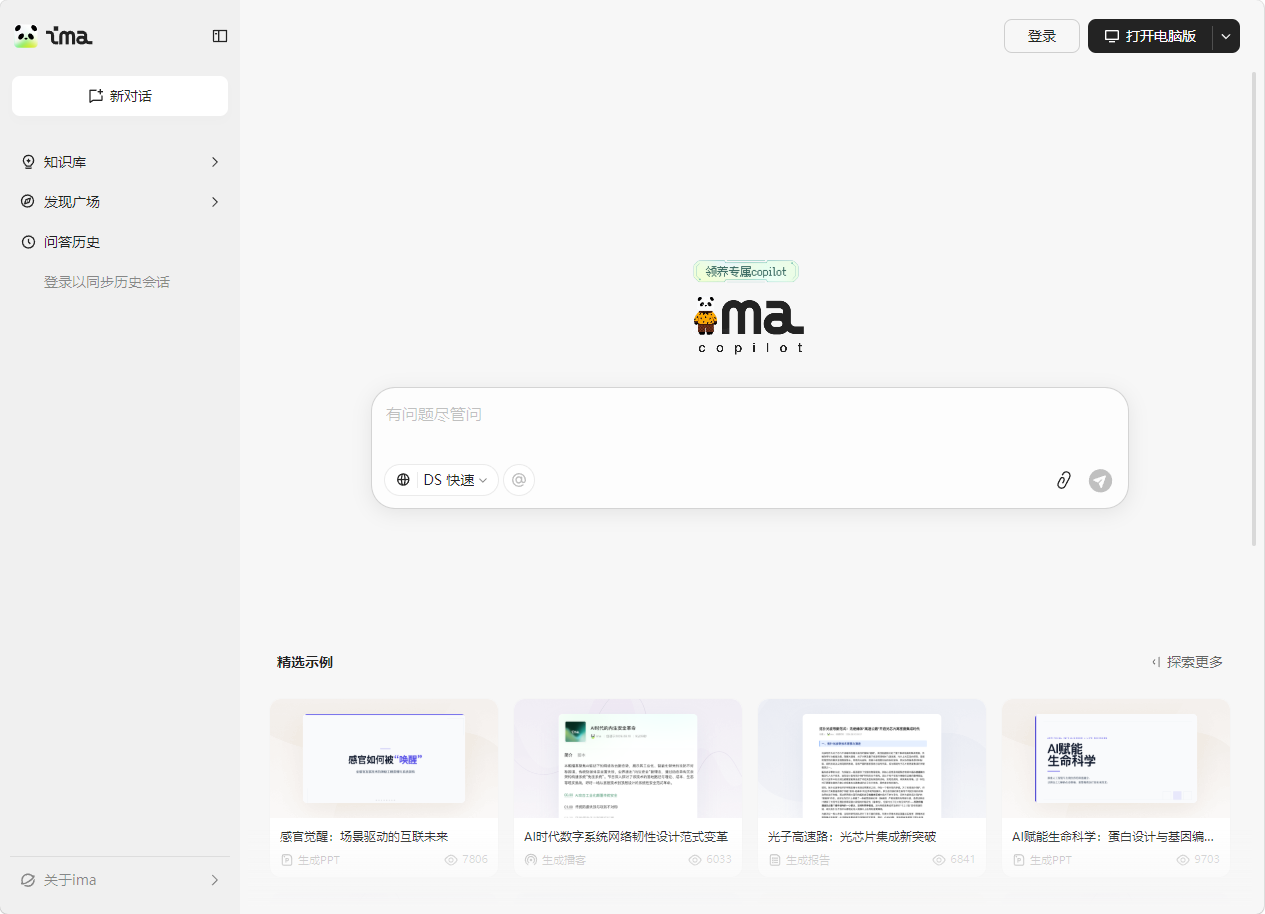Open 问答历史 in sidebar
Viewport: 1265px width, 914px height.
coord(120,242)
